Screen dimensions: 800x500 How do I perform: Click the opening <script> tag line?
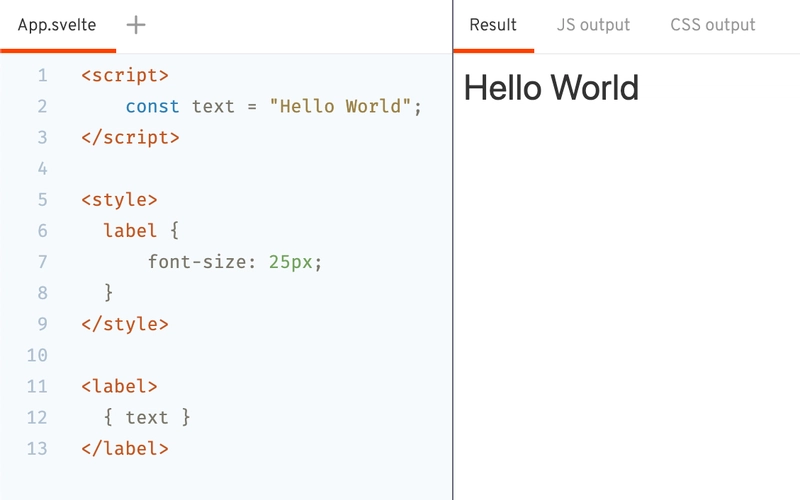(x=125, y=76)
